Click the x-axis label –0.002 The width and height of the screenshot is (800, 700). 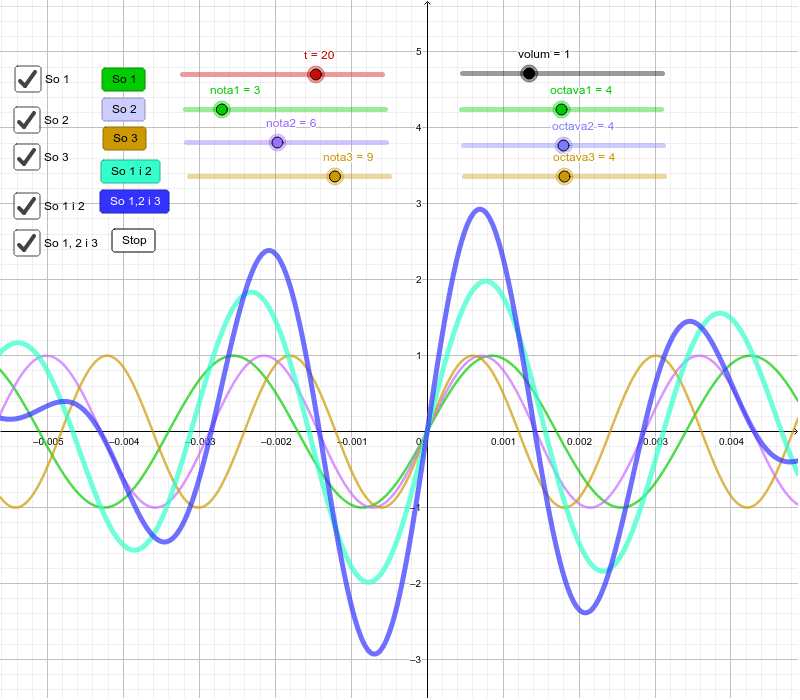276,442
